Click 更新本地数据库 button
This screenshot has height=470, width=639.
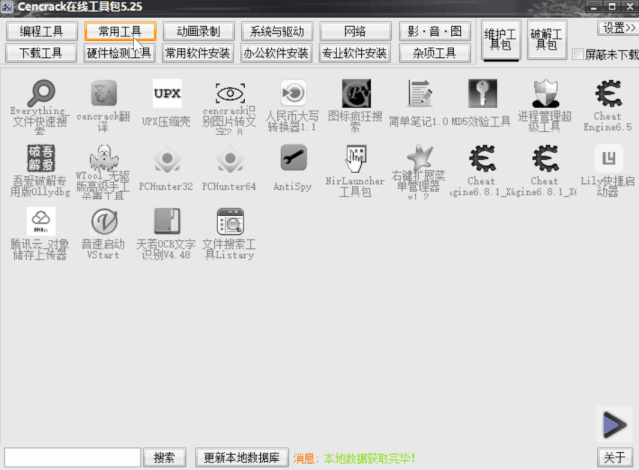tap(242, 458)
